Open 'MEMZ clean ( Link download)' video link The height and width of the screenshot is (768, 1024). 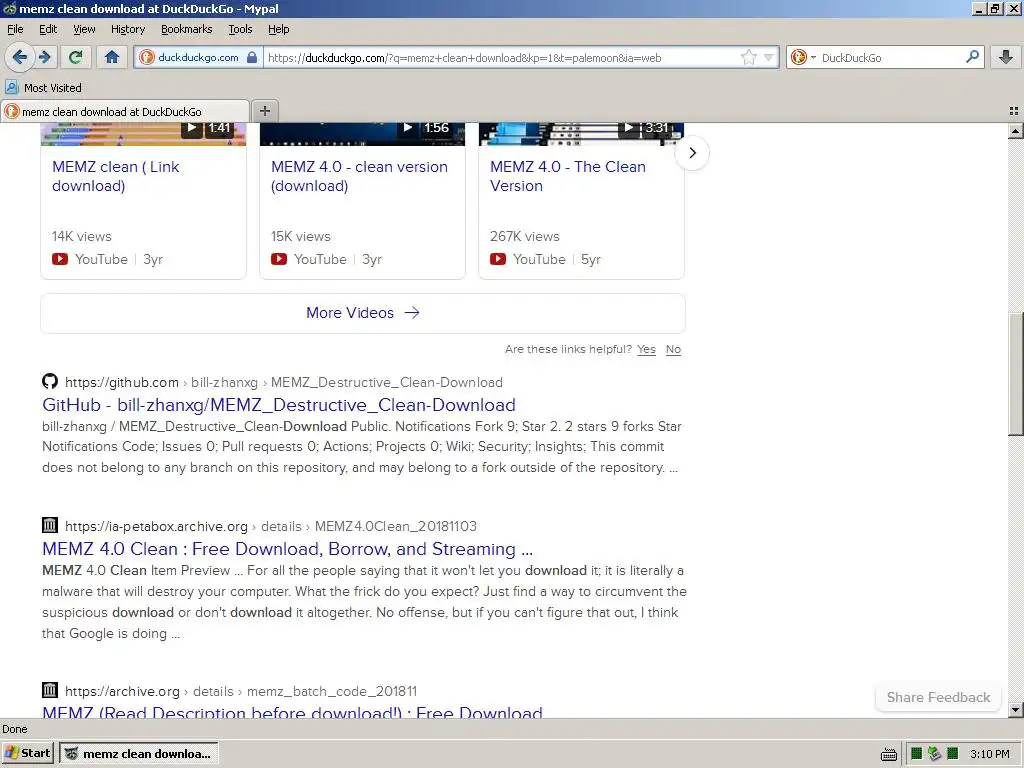point(116,176)
